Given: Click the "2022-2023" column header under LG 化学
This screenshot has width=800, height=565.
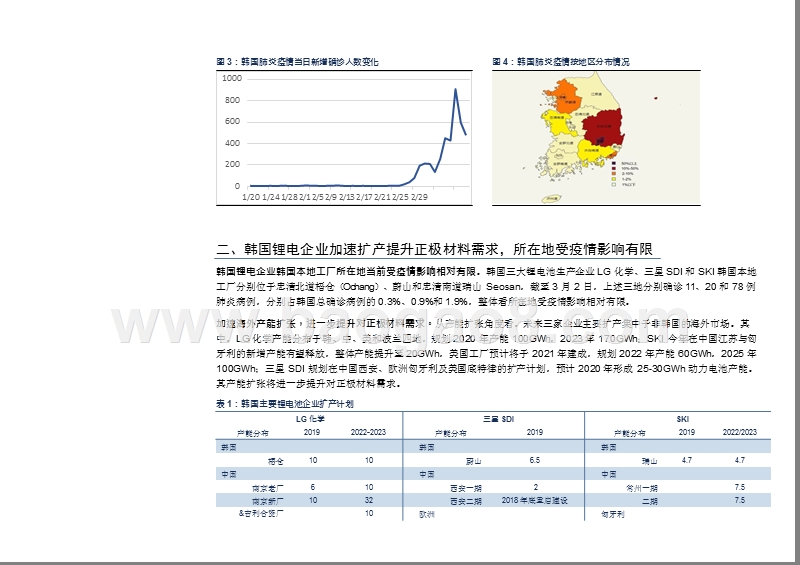Looking at the screenshot, I should click(x=368, y=432).
